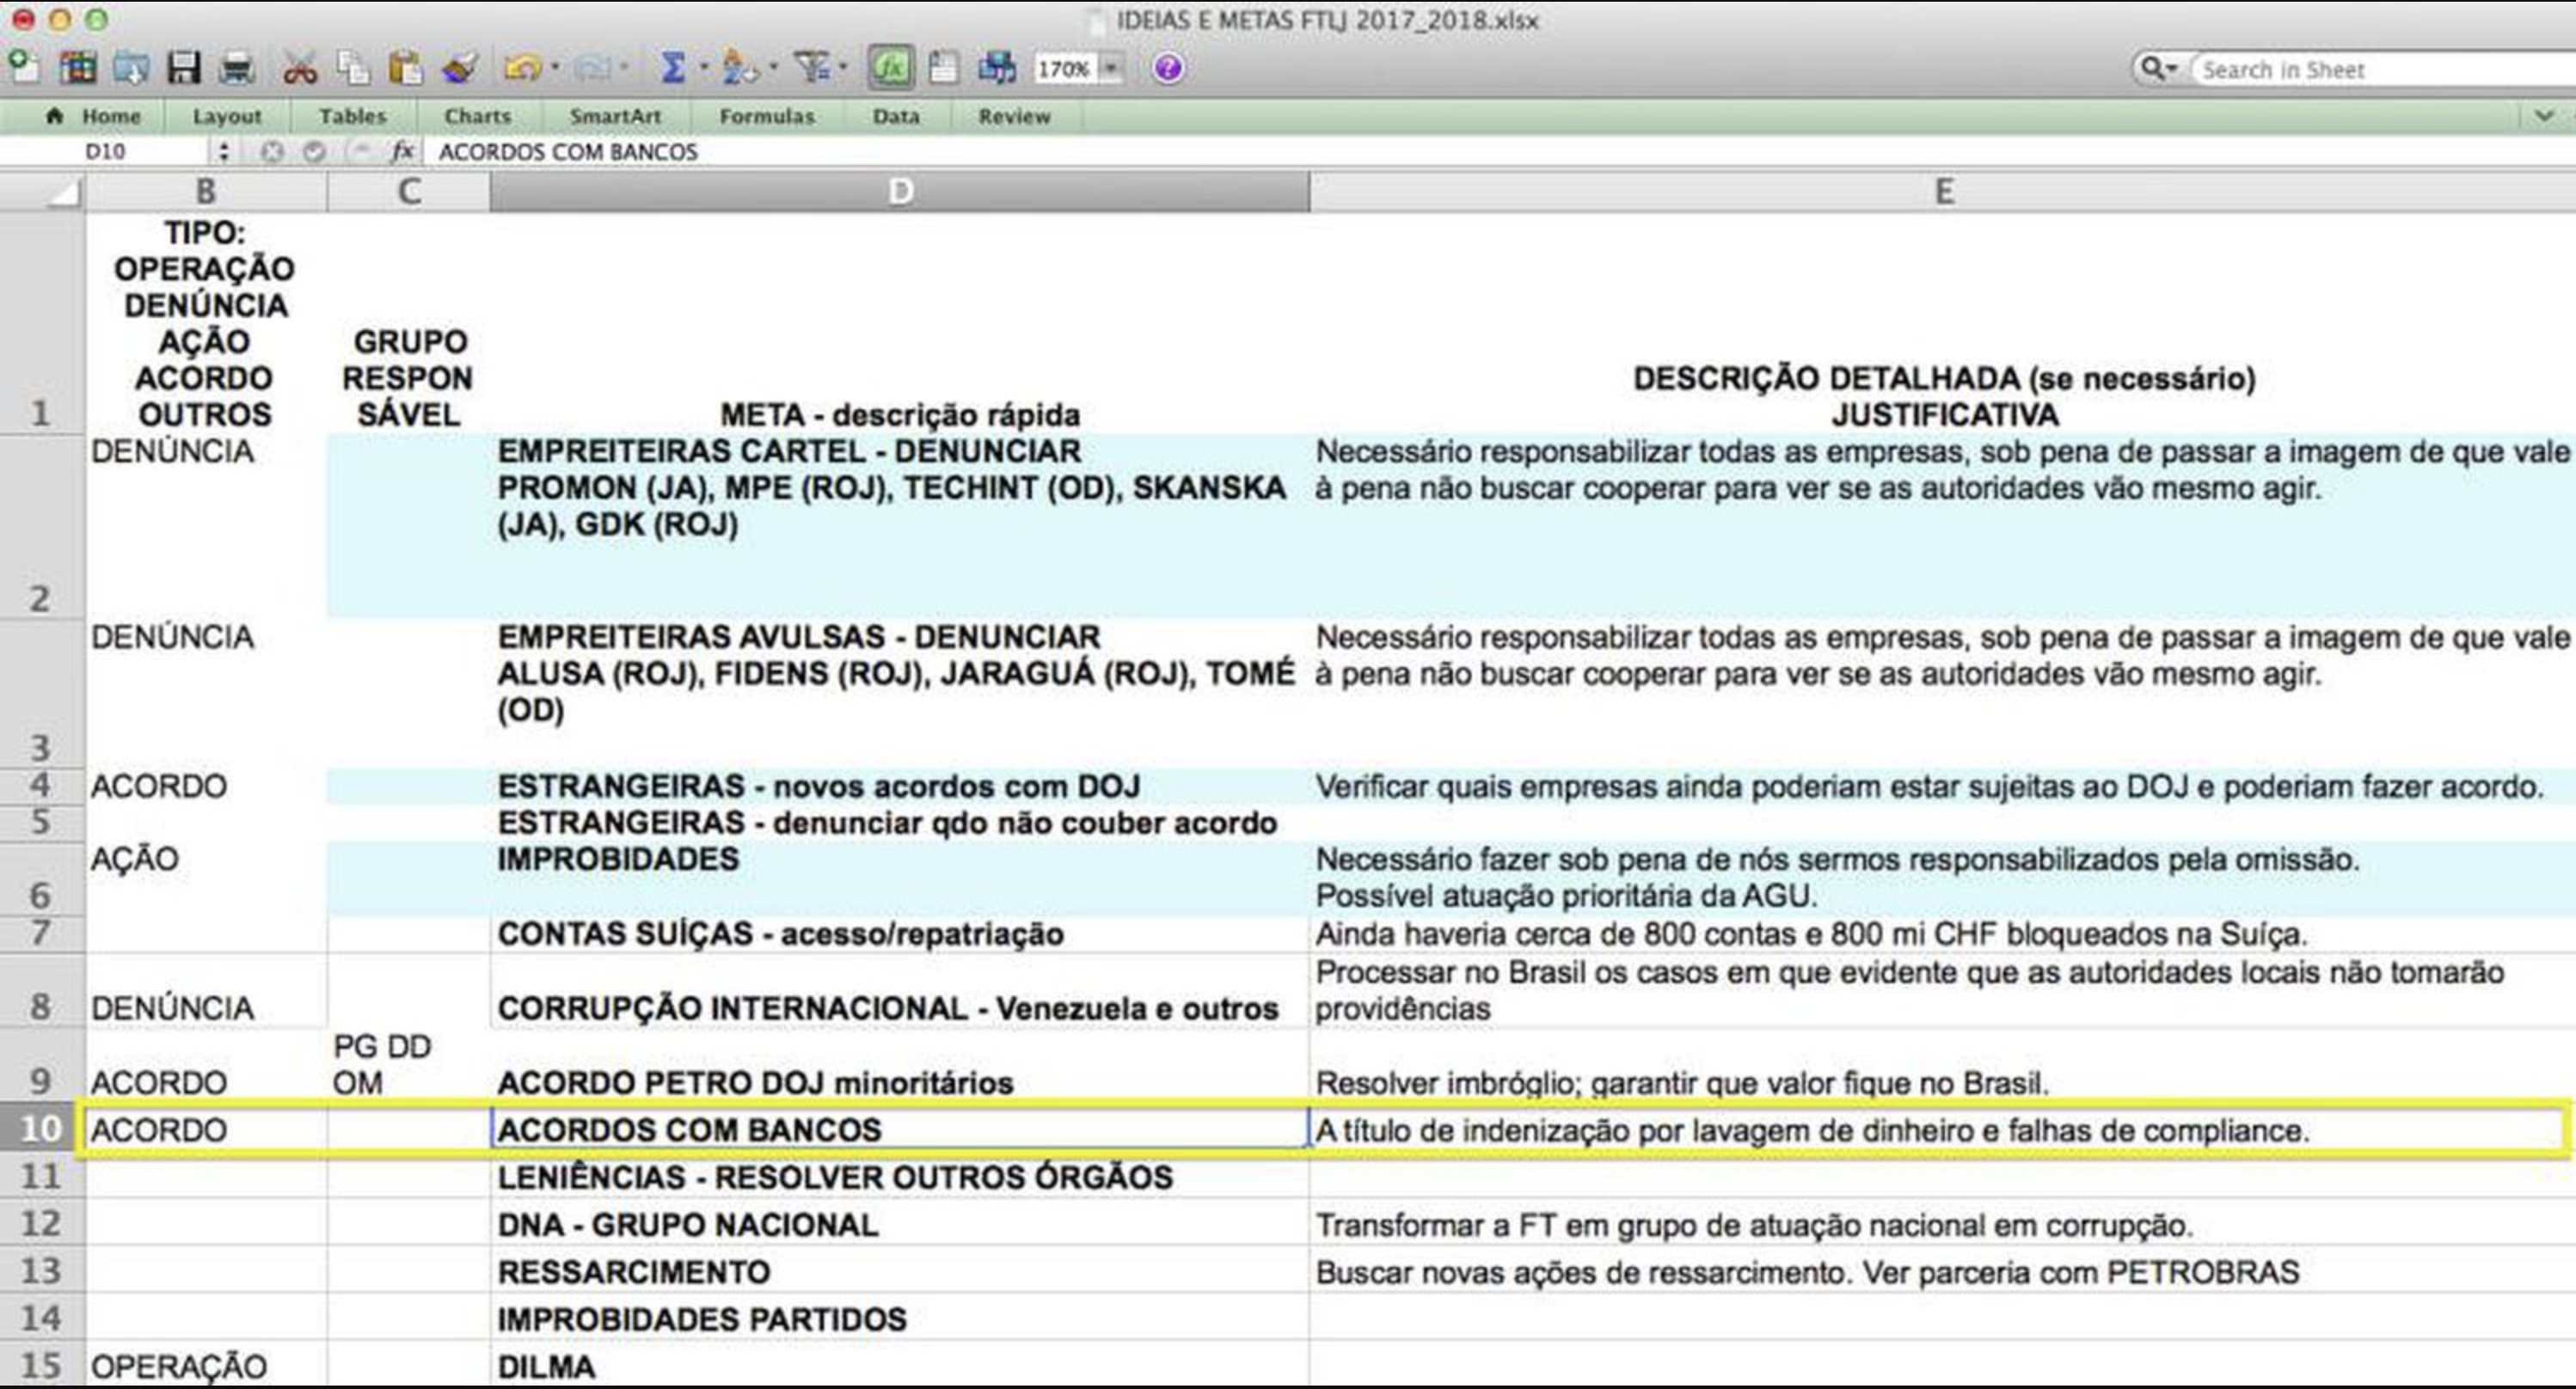Expand the Undo history dropdown arrow
Viewport: 2576px width, 1389px height.
tap(555, 69)
